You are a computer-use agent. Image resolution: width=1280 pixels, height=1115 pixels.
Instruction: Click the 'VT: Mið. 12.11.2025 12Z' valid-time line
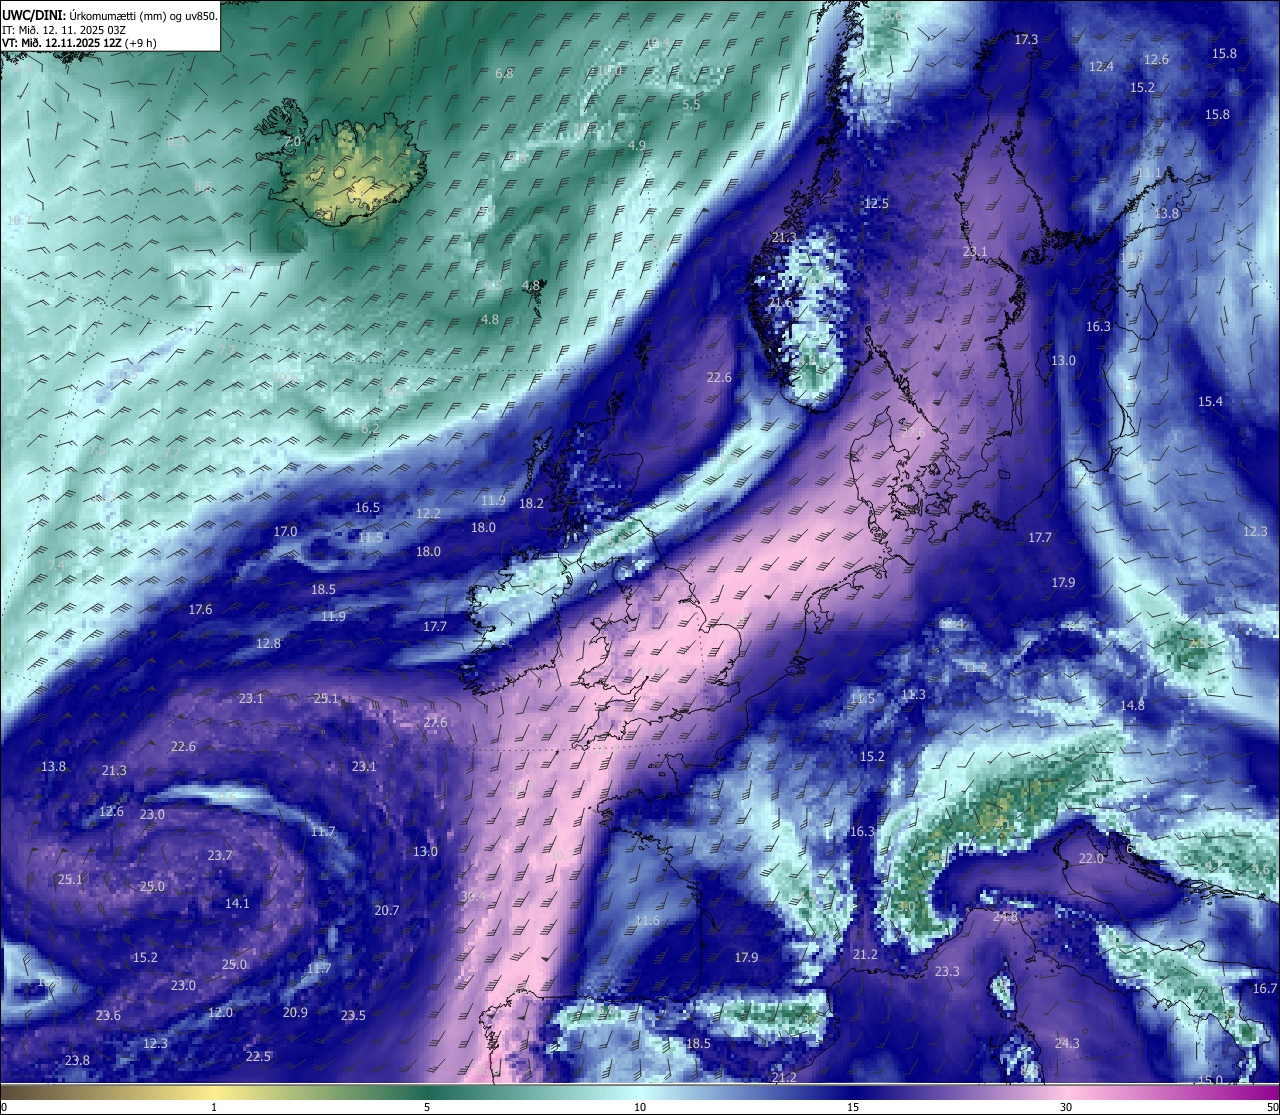pyautogui.click(x=61, y=42)
